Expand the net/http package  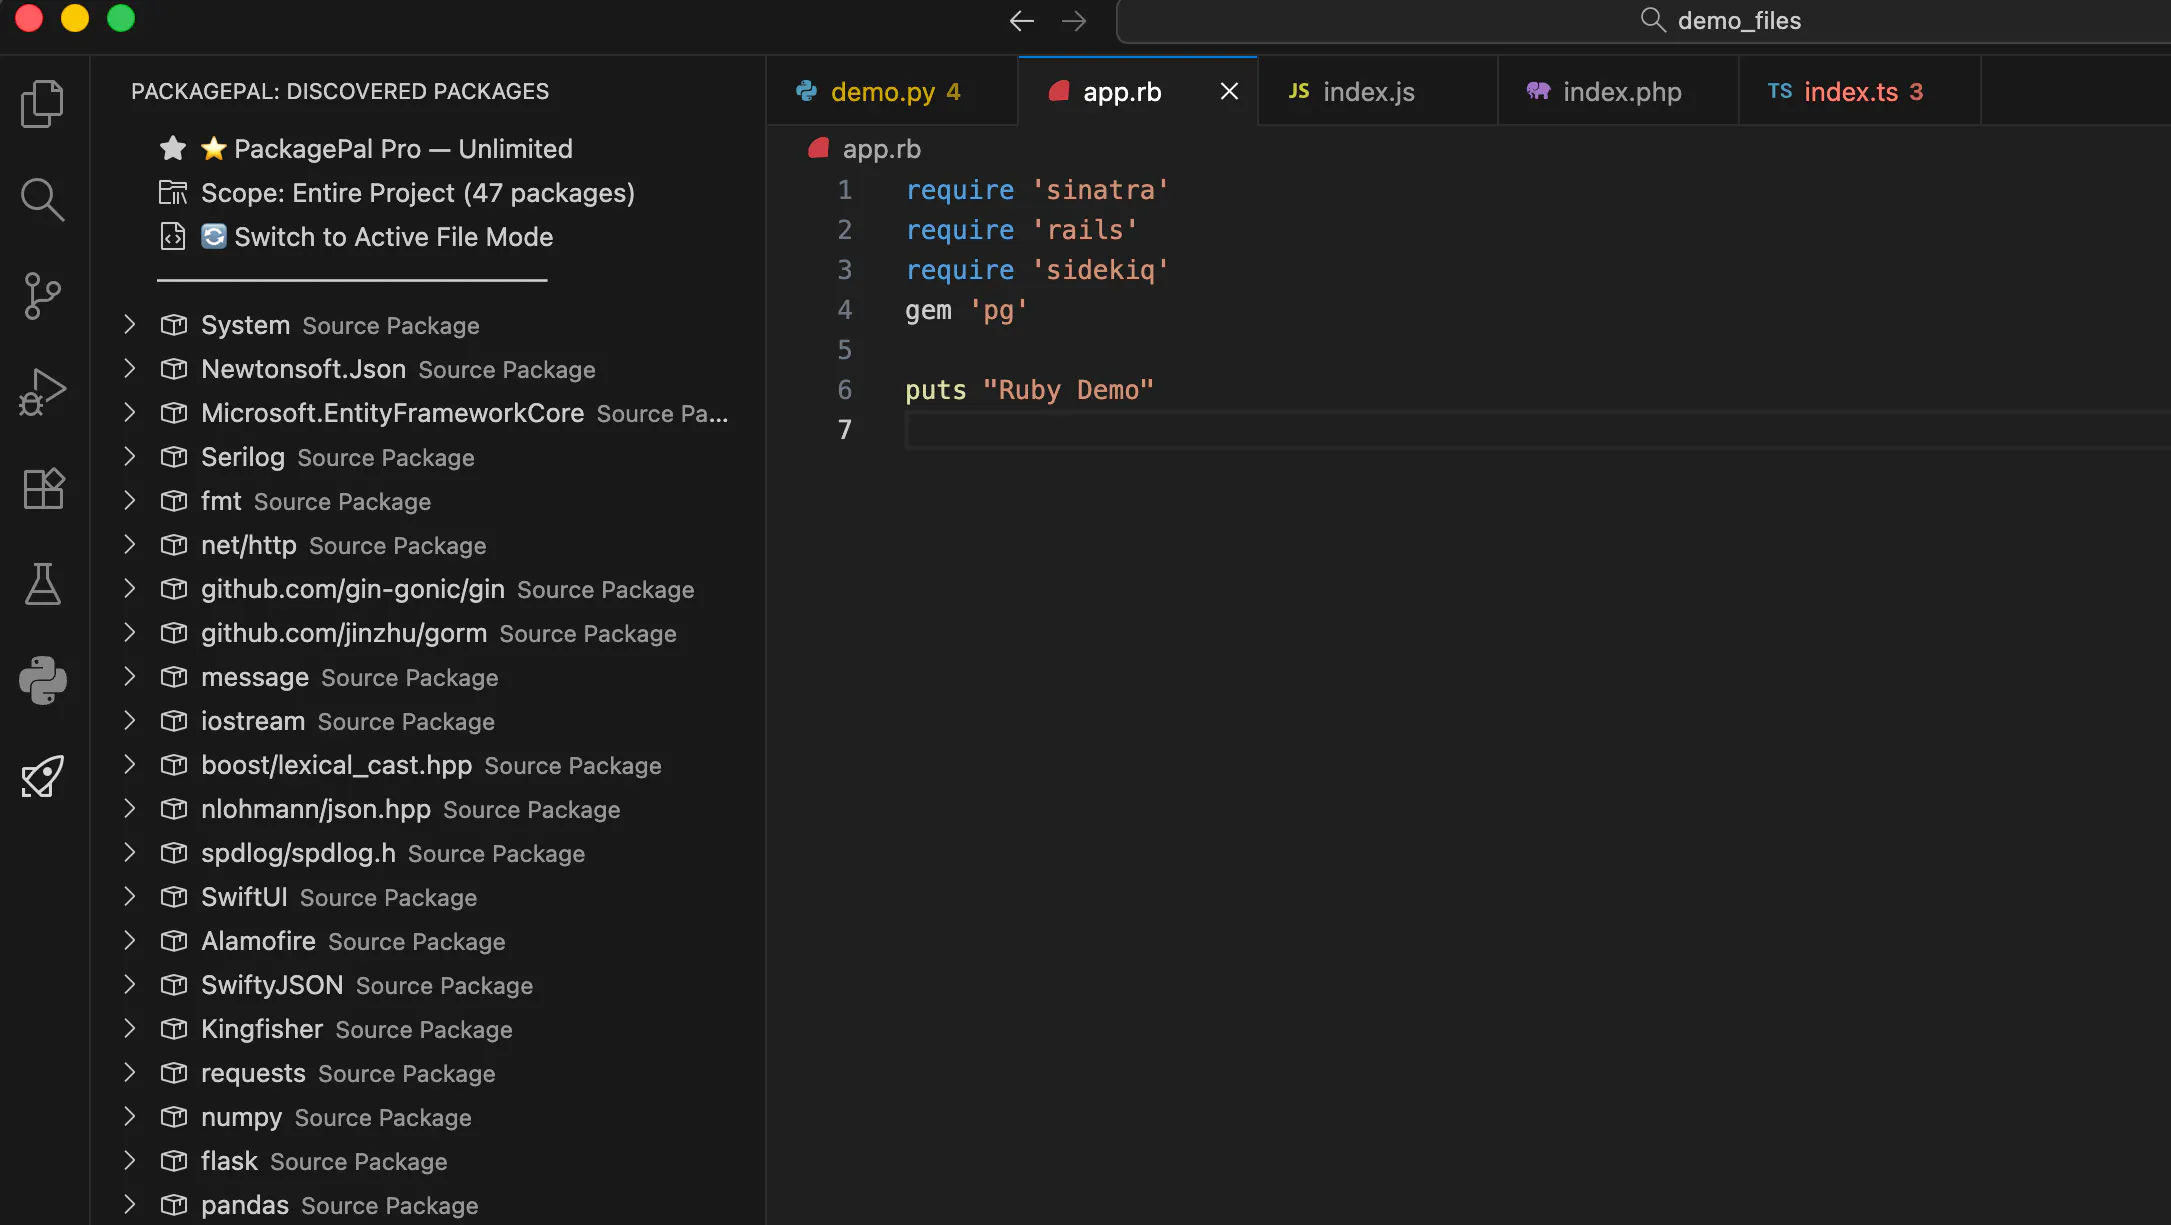click(x=129, y=545)
